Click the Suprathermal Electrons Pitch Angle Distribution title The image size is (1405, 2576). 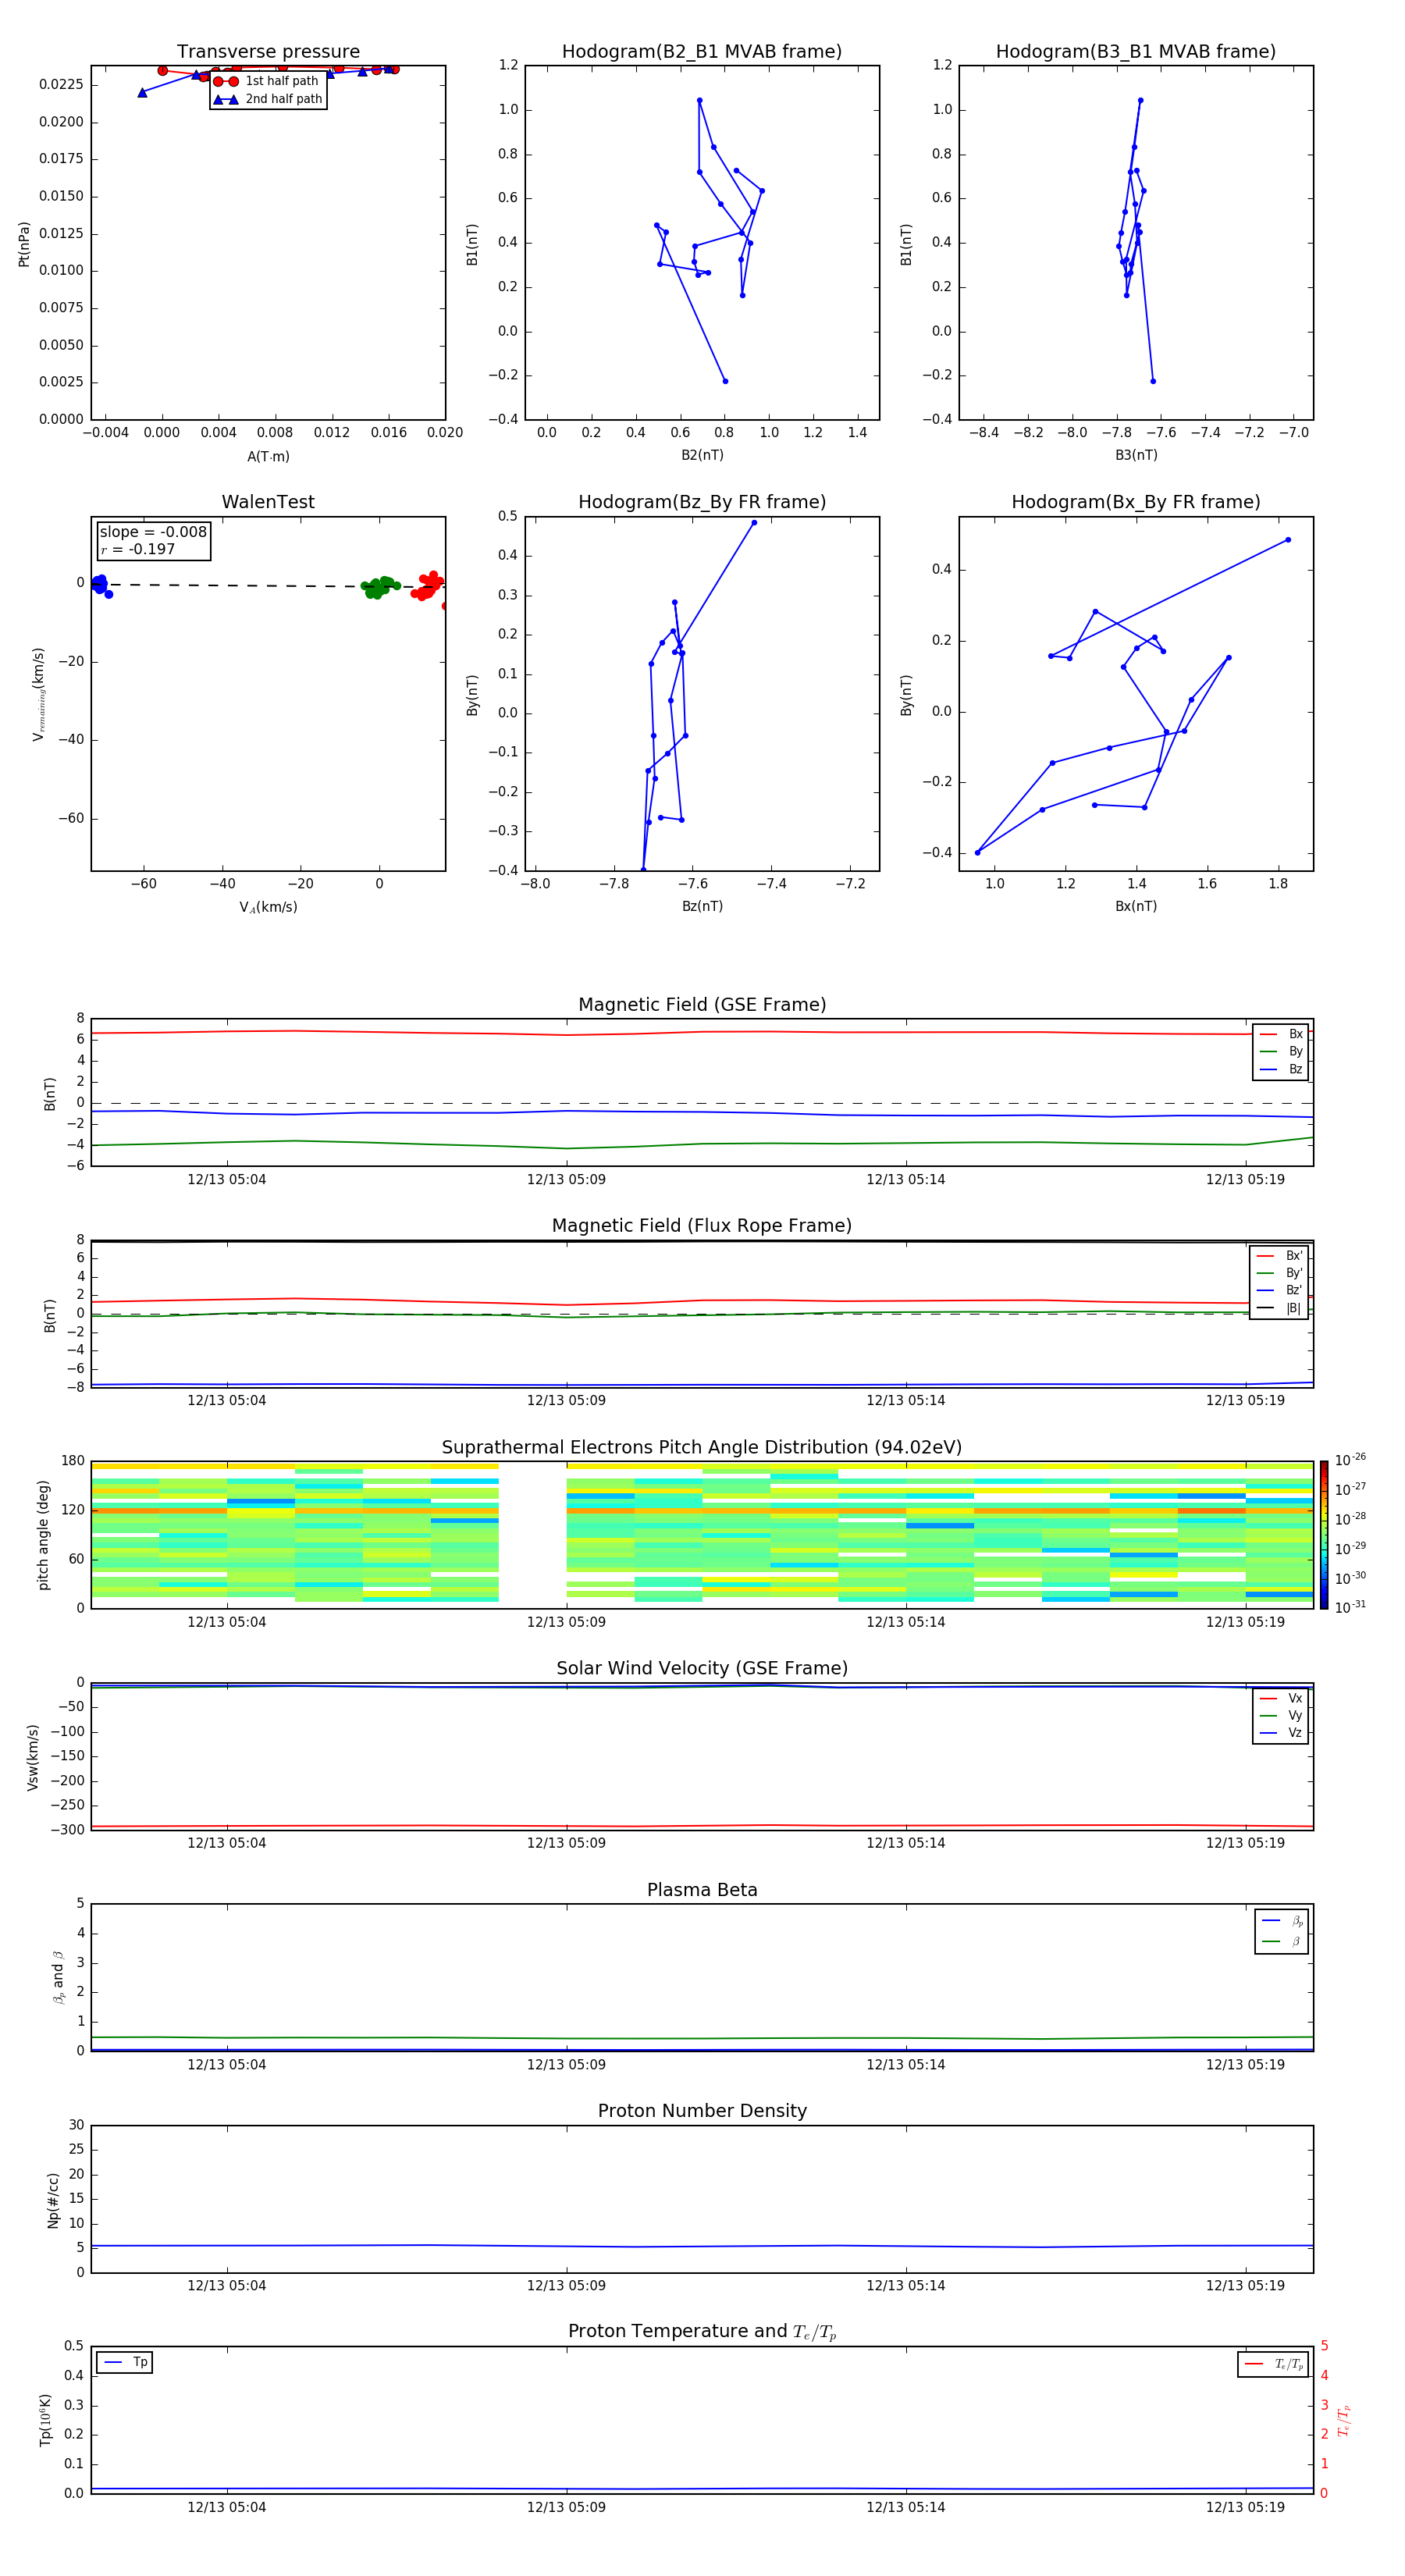(702, 1448)
